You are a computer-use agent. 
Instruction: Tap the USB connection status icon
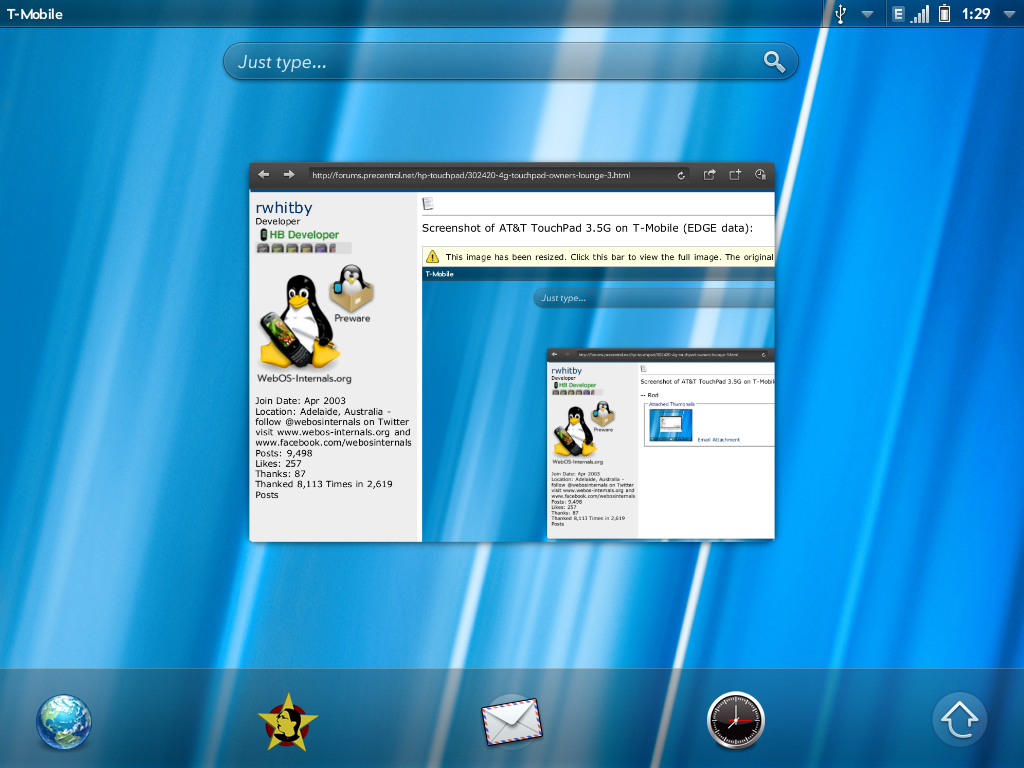(840, 14)
